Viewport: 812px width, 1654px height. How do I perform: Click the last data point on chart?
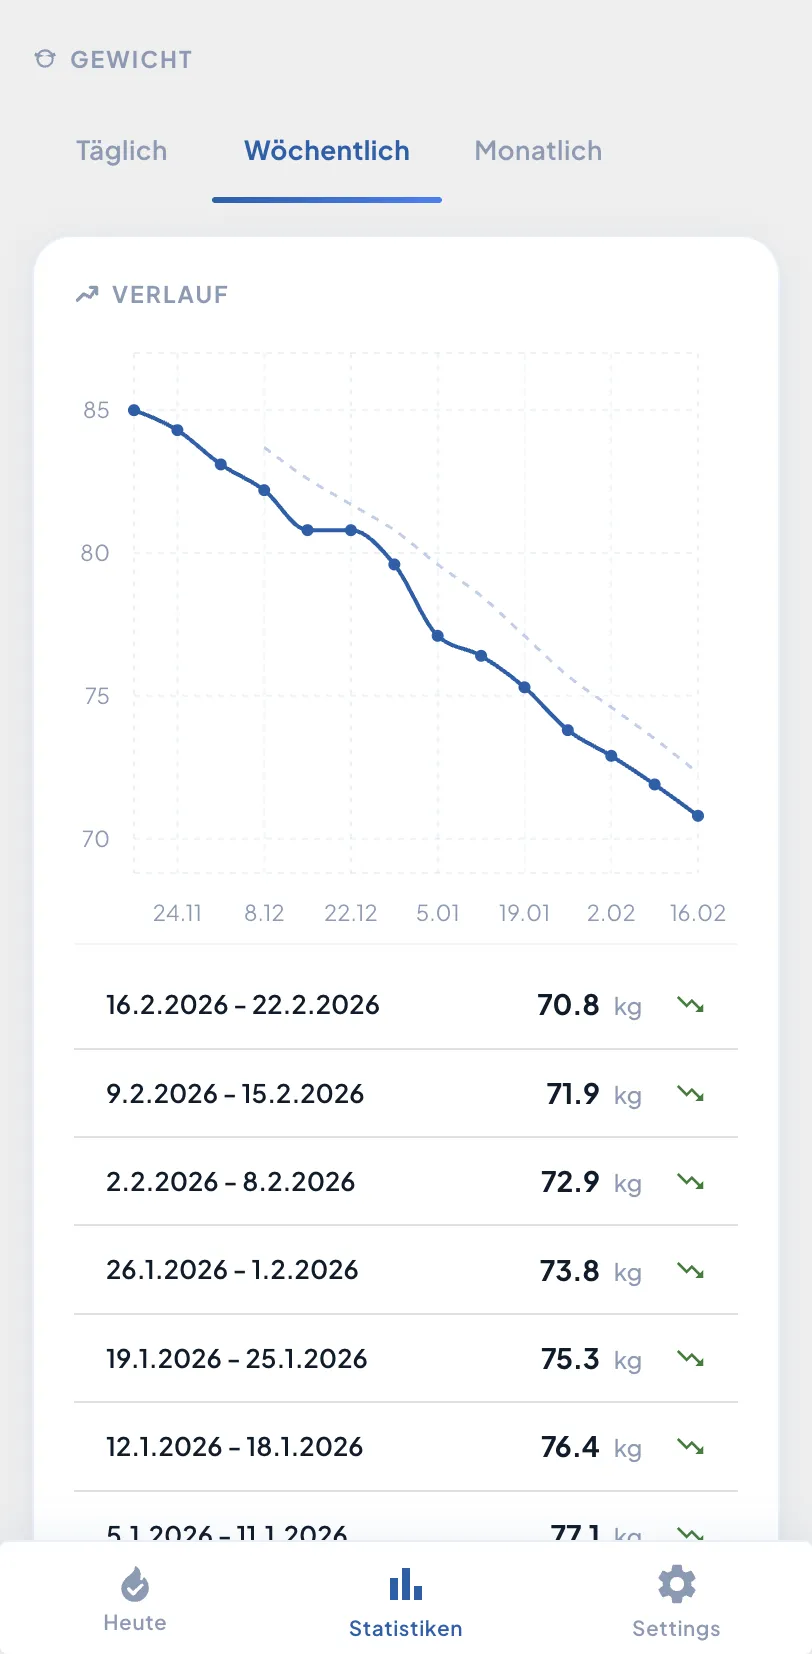coord(698,816)
